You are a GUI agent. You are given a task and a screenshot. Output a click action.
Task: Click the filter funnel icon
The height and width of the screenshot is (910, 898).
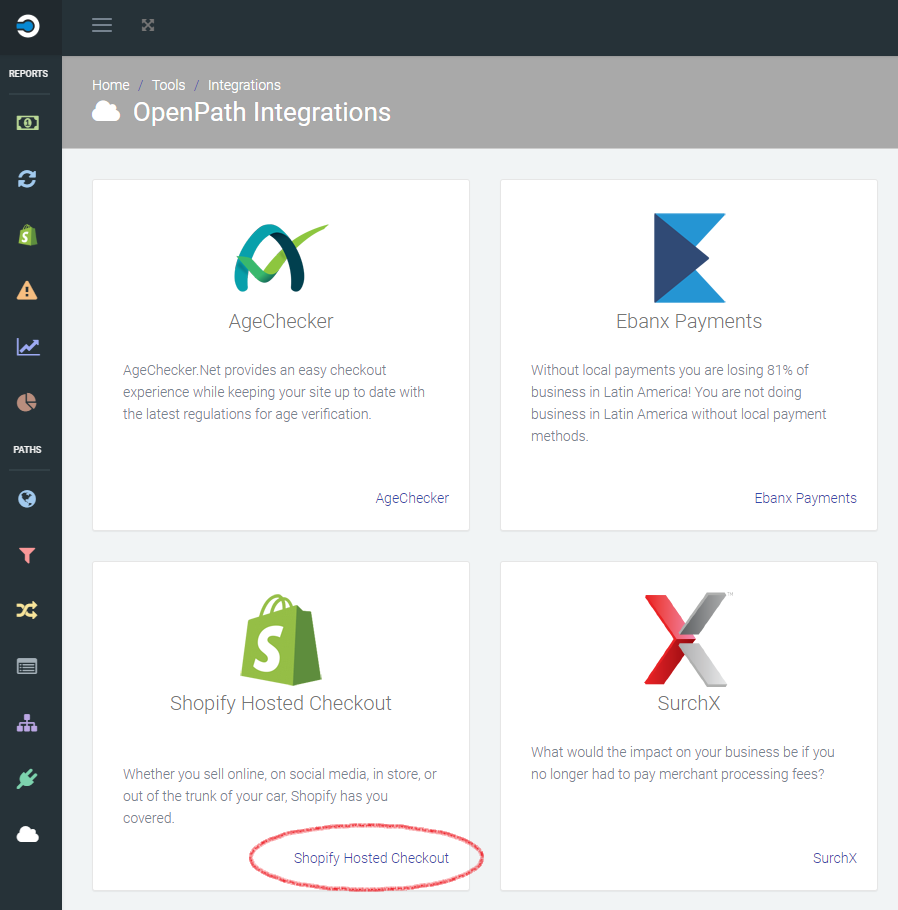click(28, 554)
